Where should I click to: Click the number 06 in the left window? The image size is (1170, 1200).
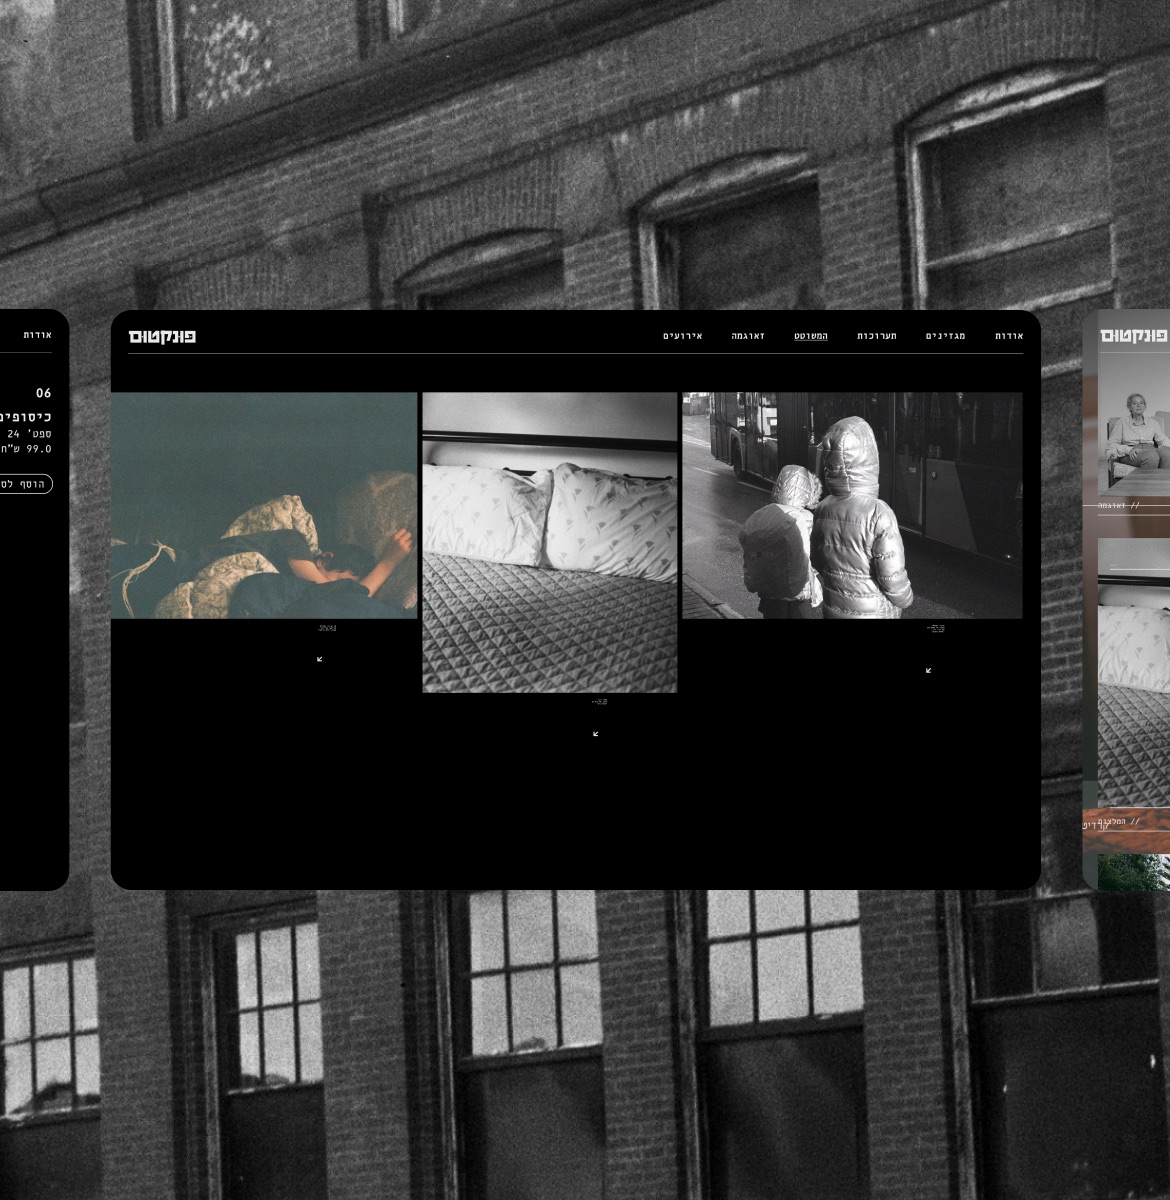[44, 393]
